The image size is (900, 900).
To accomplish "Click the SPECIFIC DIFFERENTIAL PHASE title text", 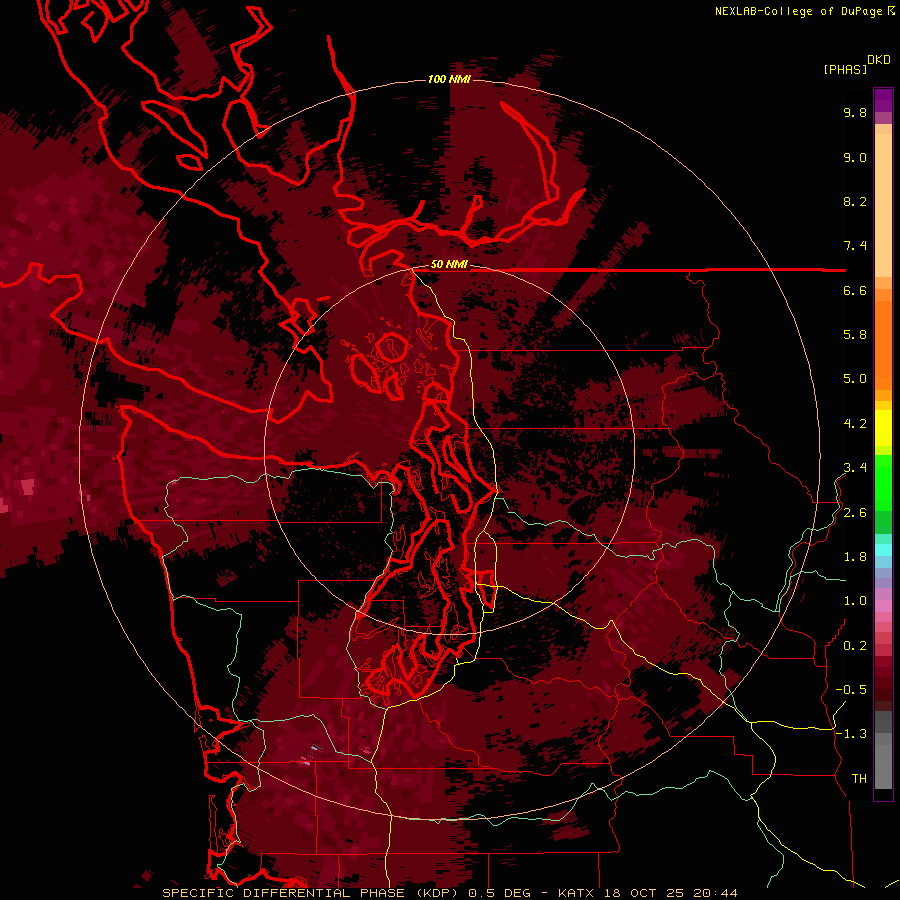I will point(283,893).
